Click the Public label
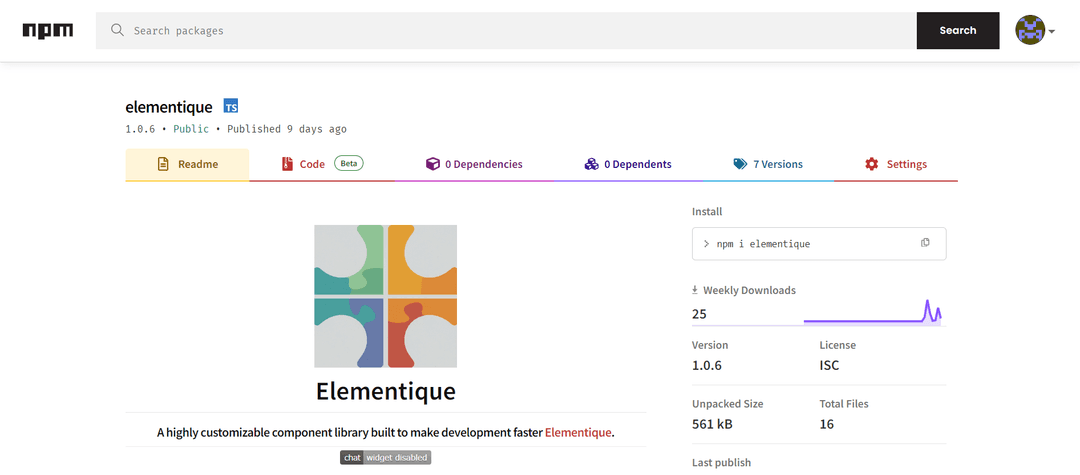The image size is (1080, 475). 191,129
